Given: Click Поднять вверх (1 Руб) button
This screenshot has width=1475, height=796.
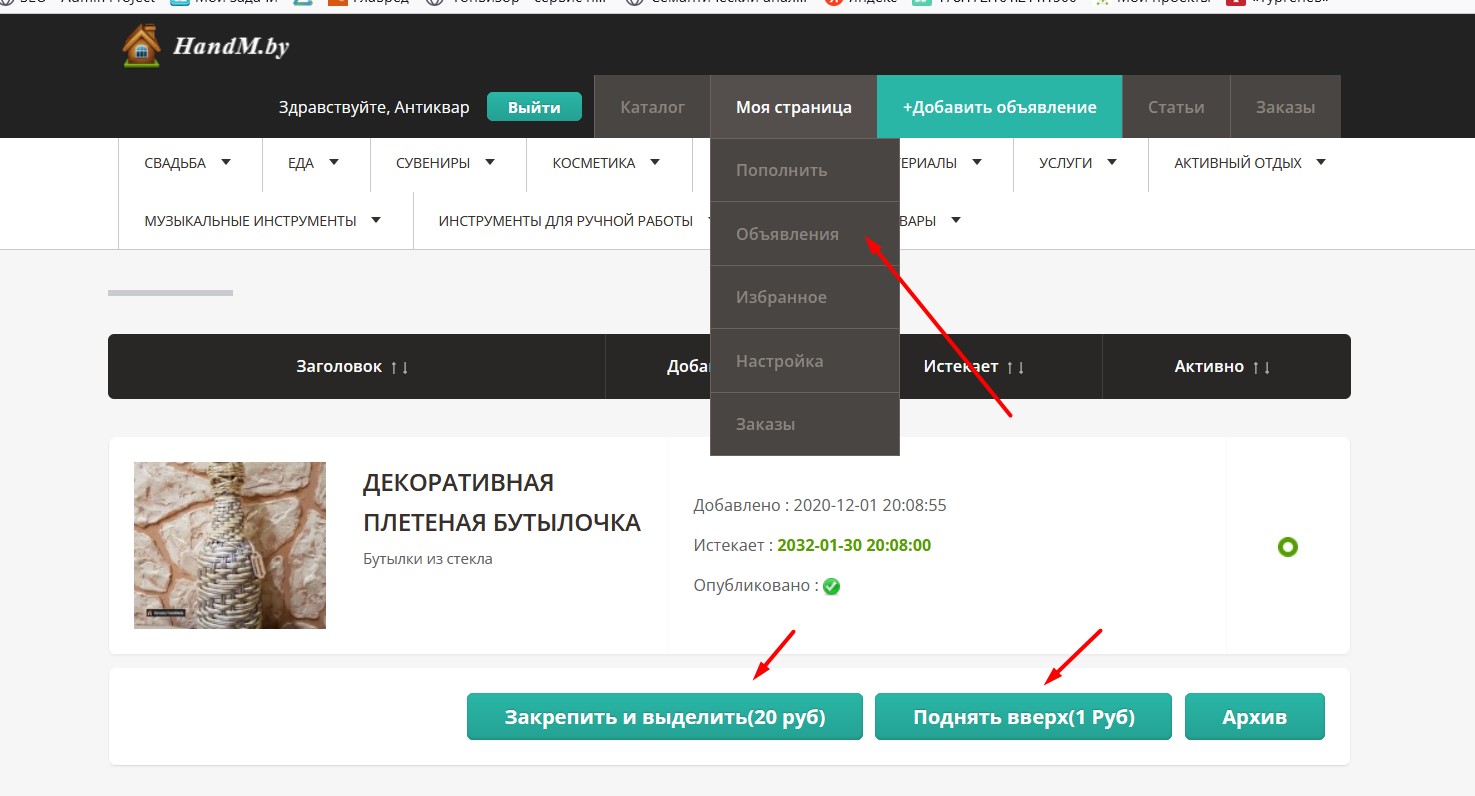Looking at the screenshot, I should [x=1023, y=717].
